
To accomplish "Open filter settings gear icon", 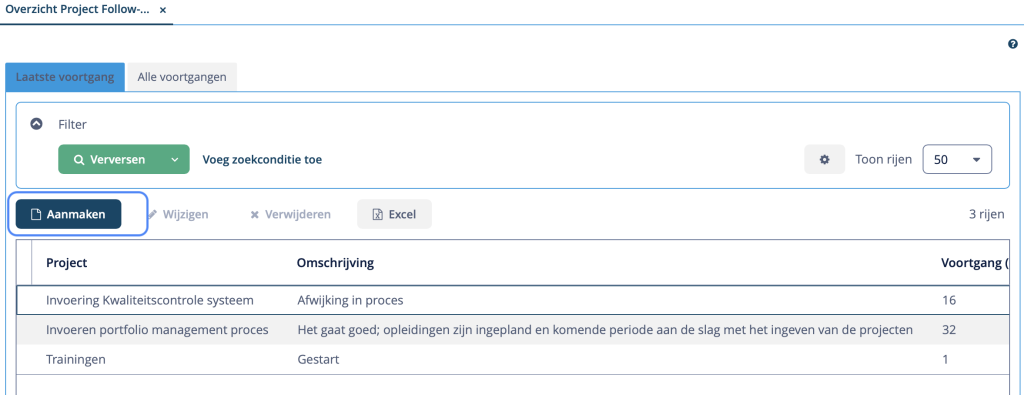I will (824, 159).
